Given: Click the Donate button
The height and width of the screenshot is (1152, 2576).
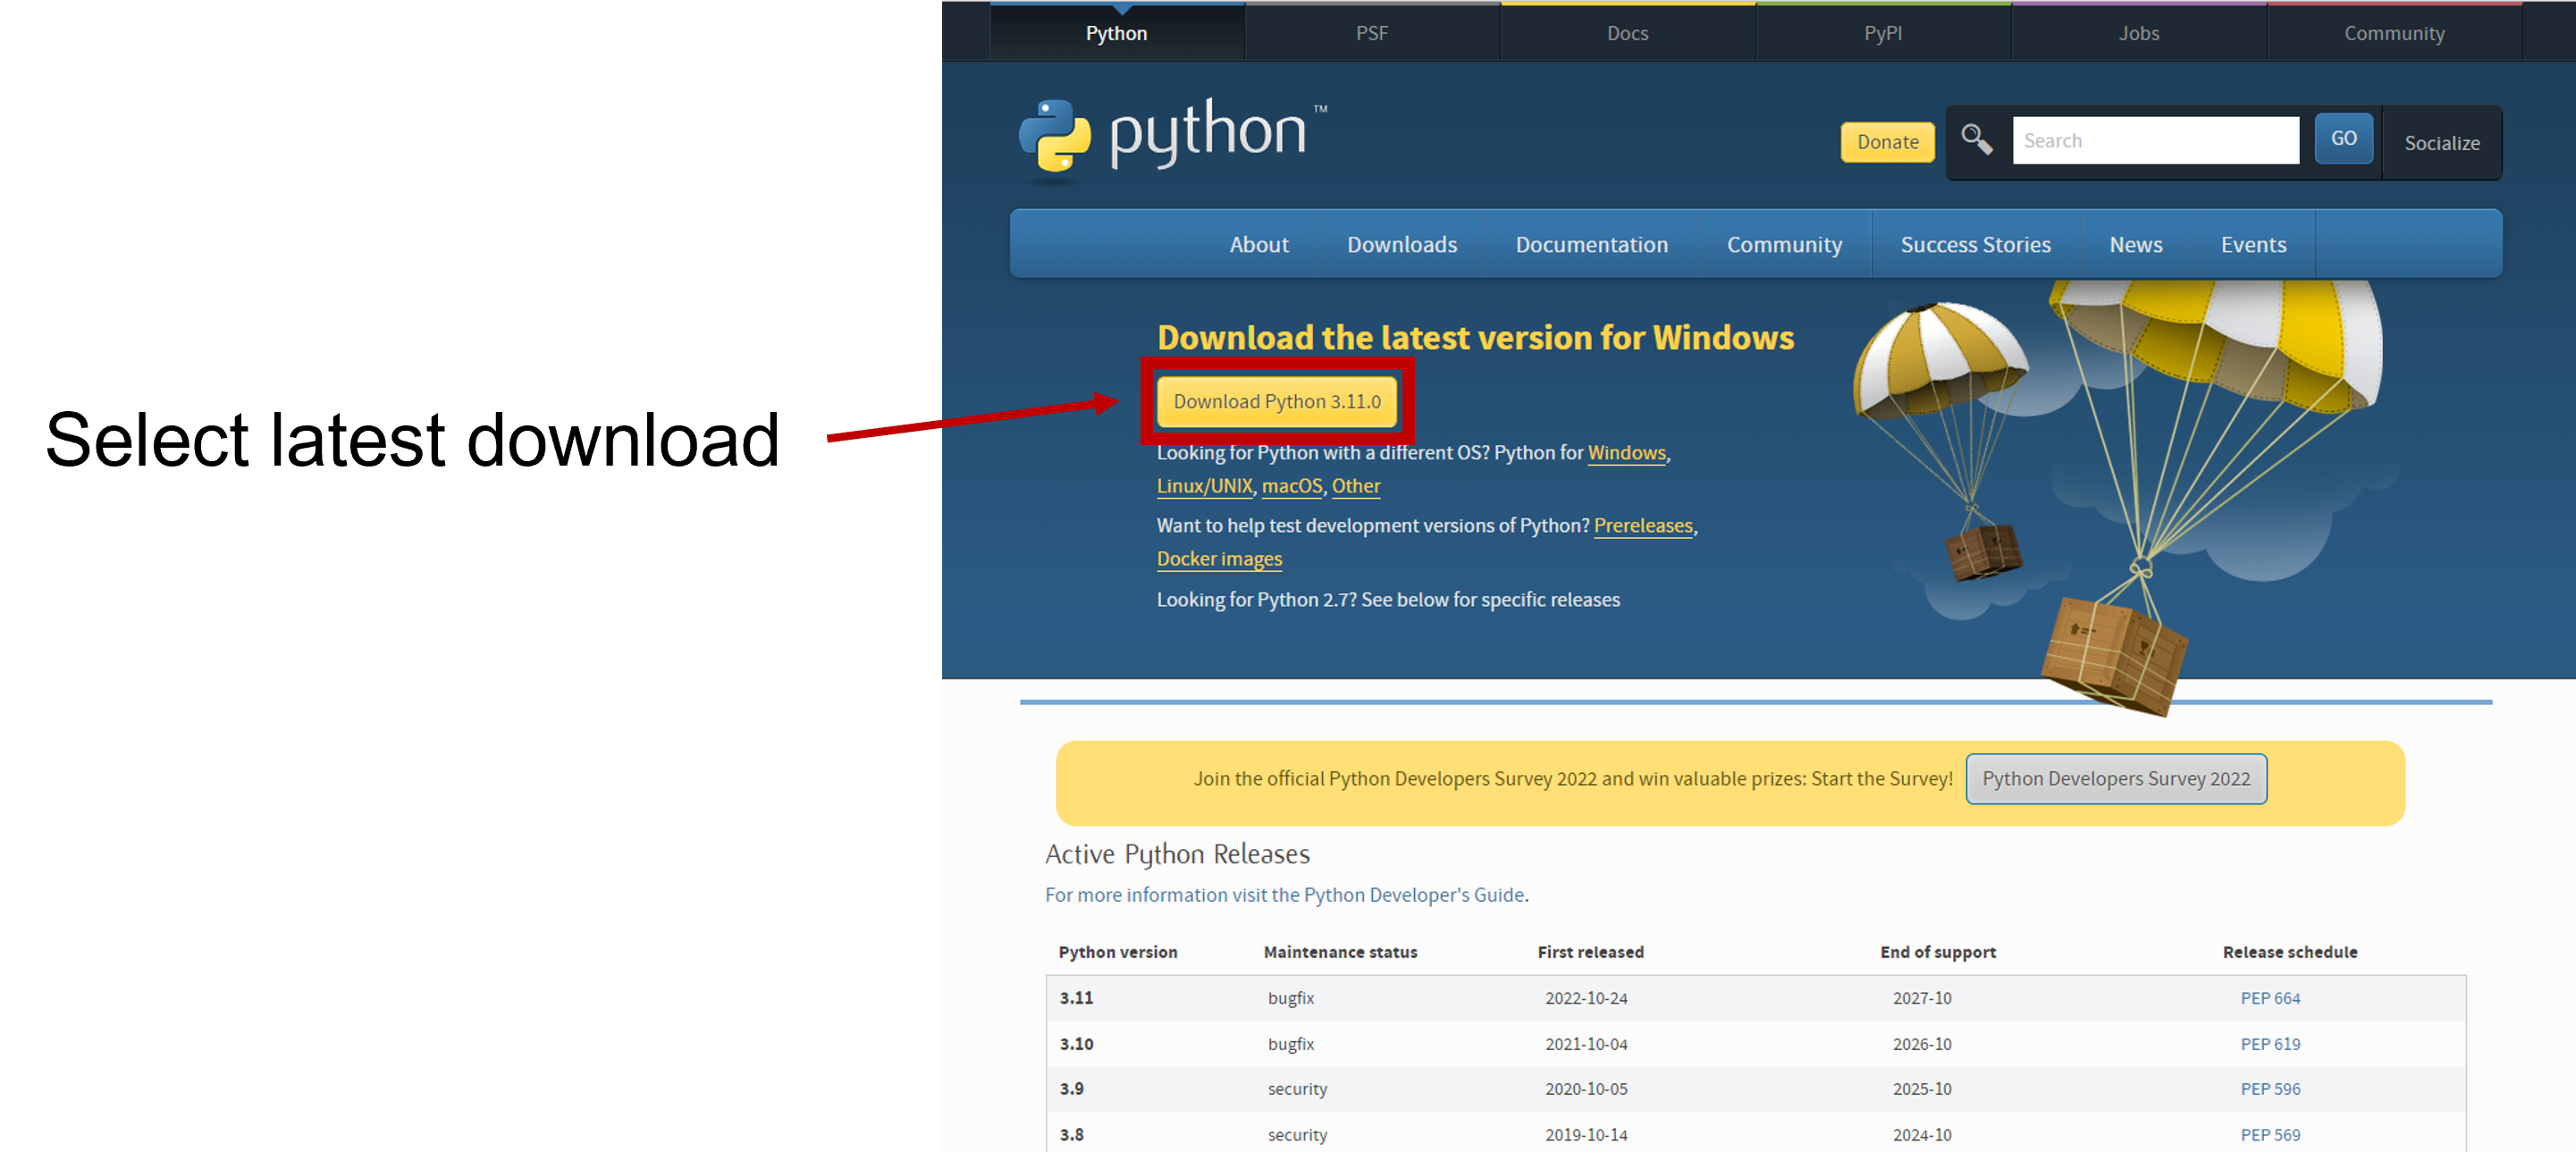Looking at the screenshot, I should coord(1887,142).
